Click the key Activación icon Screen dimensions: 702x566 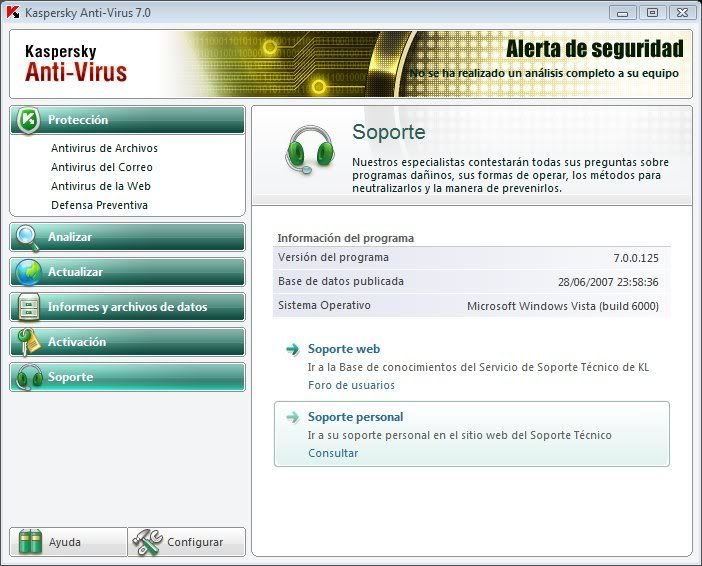click(29, 342)
